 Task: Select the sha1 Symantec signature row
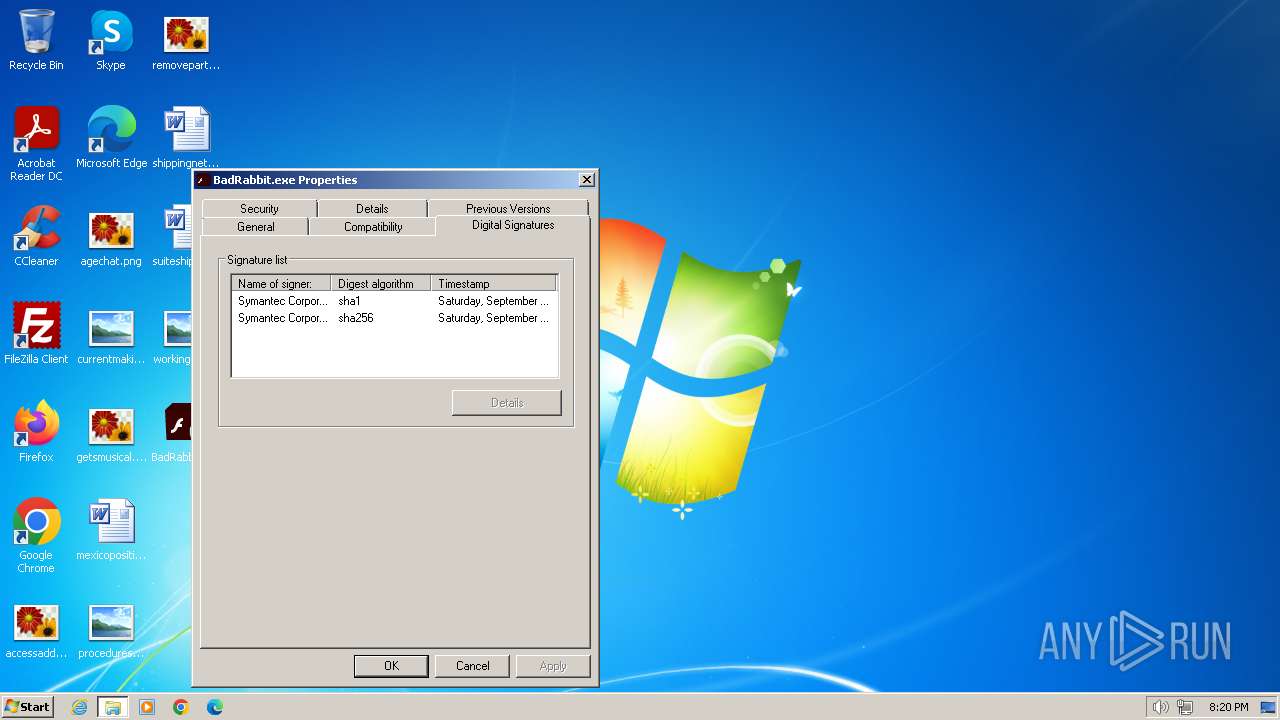394,301
